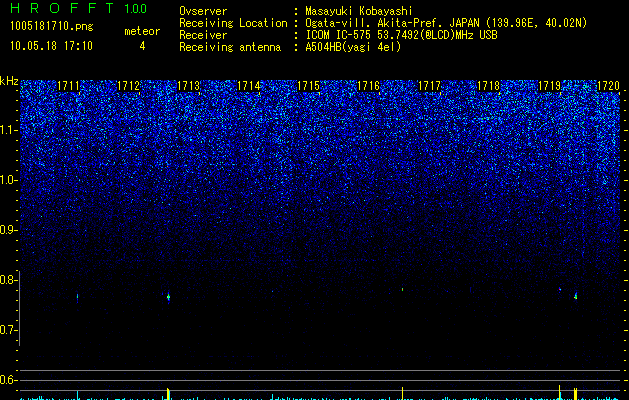The height and width of the screenshot is (400, 629).
Task: Click the Ogata-vill. Akita-Pref. JAPAN location text
Action: coord(446,23)
